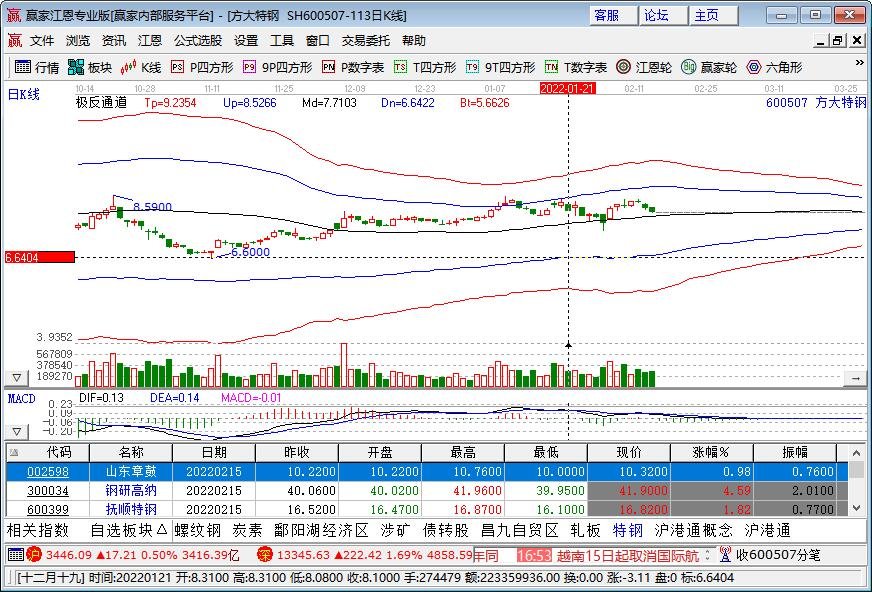Select the 炭素 sector tab
The image size is (872, 592).
(247, 530)
